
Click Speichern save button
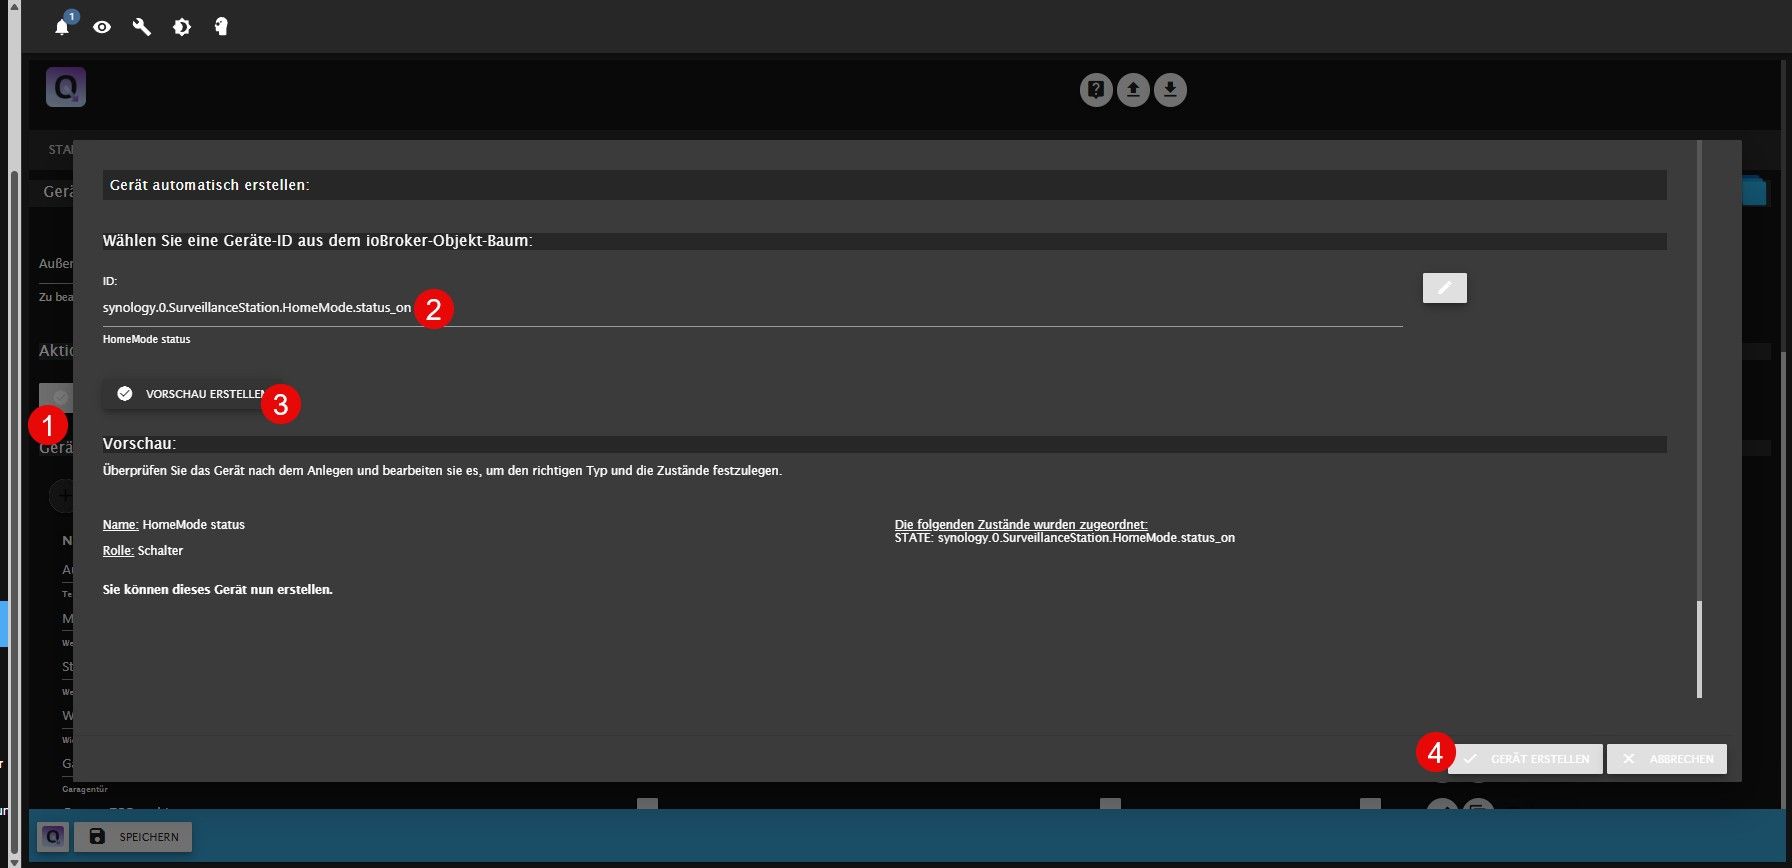(133, 836)
